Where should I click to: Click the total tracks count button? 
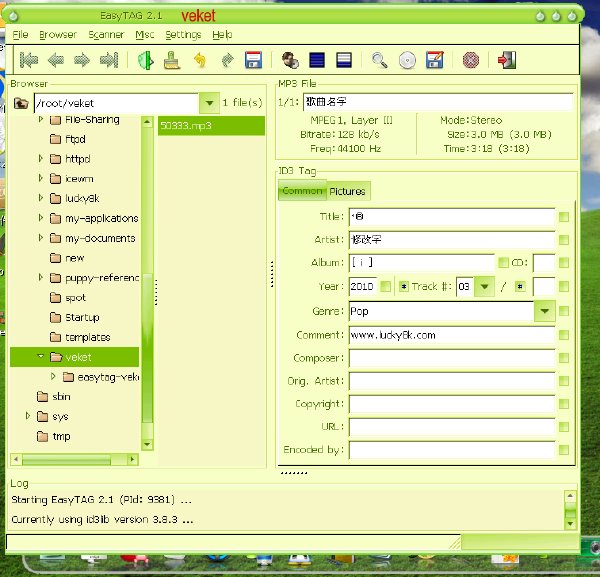click(x=520, y=287)
